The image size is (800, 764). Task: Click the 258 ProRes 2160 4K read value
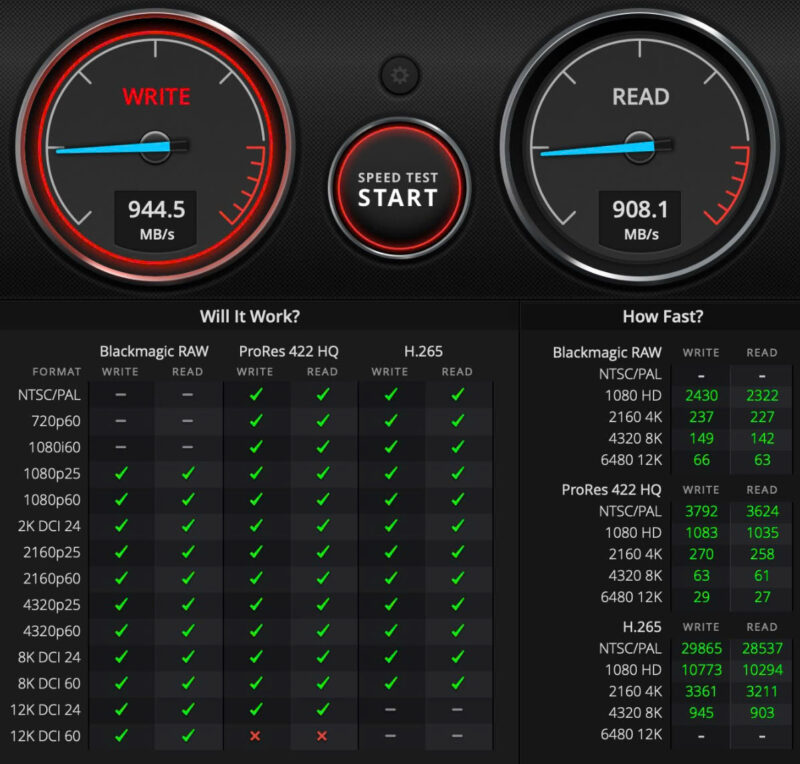762,554
